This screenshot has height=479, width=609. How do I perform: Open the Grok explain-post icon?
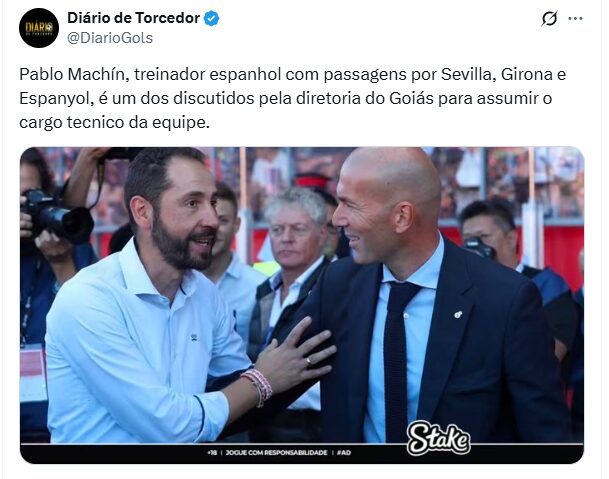(549, 18)
